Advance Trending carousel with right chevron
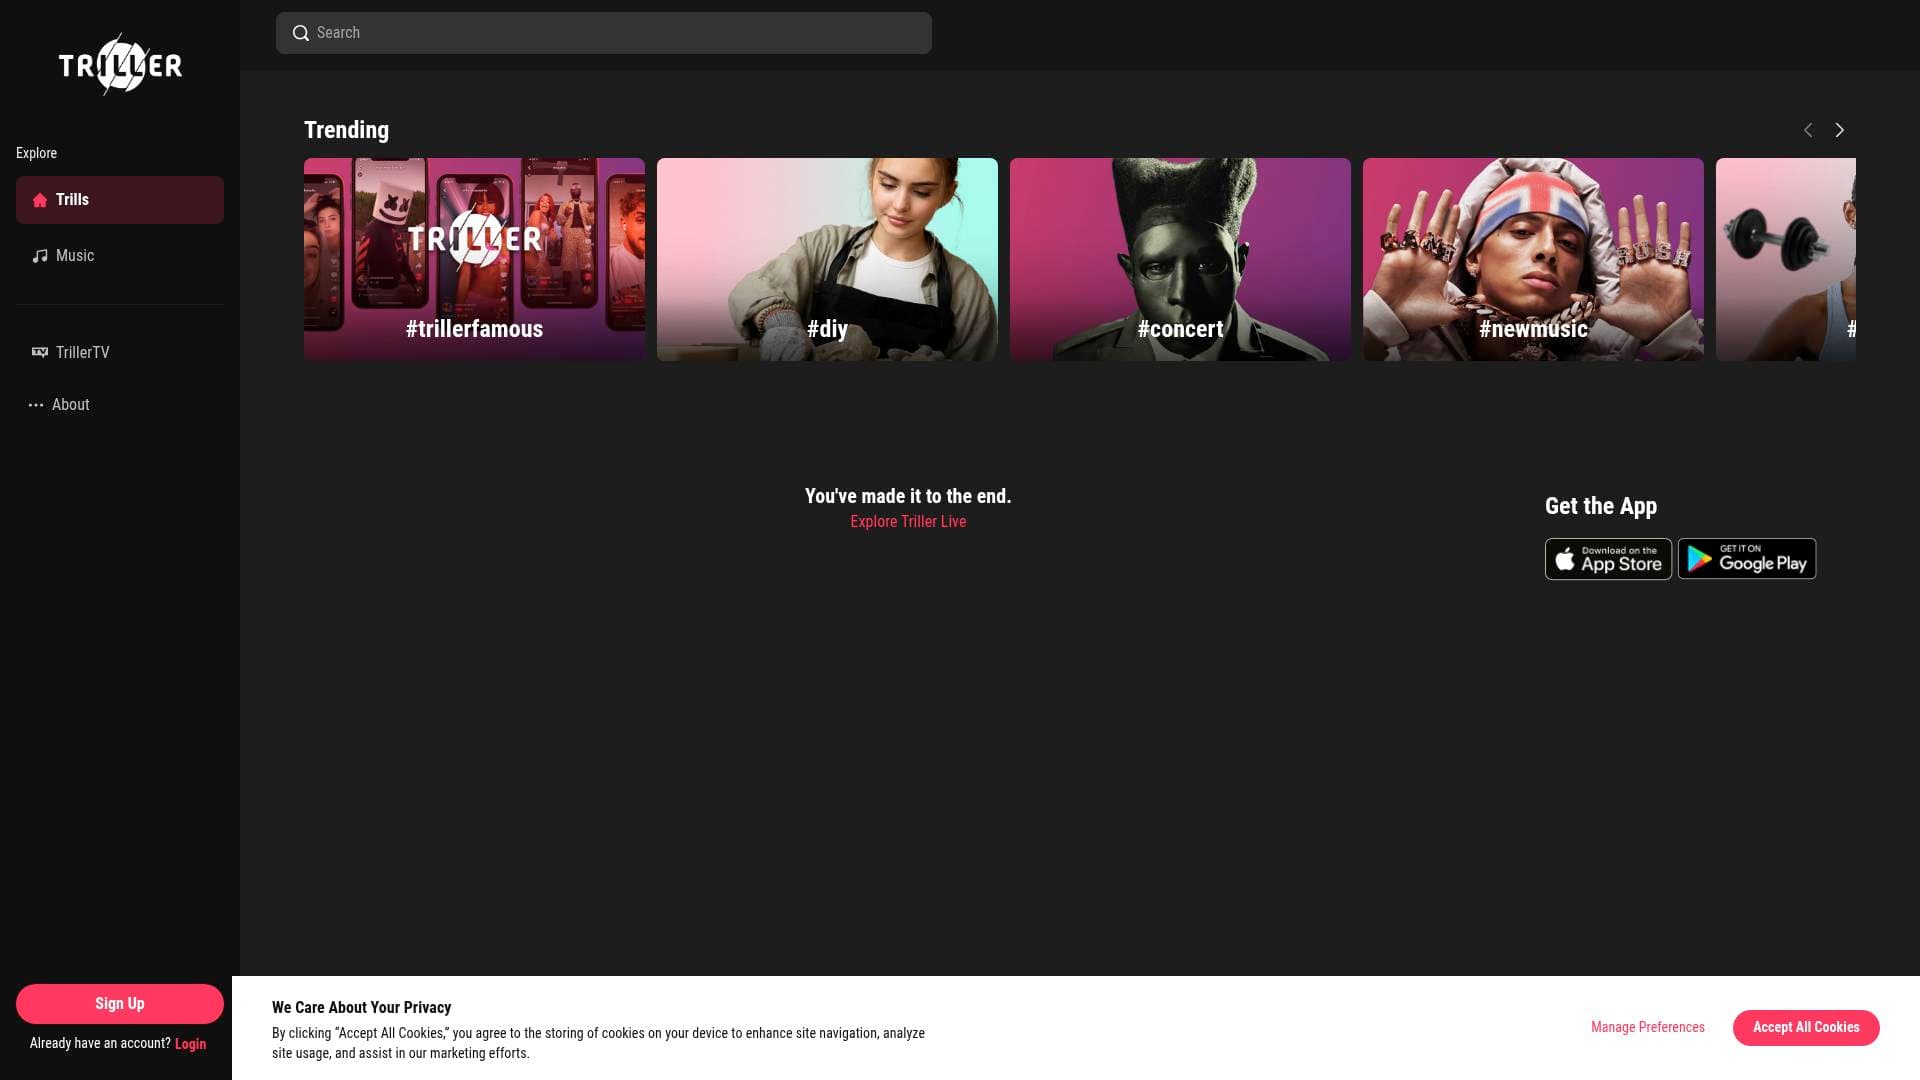This screenshot has height=1080, width=1920. click(1839, 129)
